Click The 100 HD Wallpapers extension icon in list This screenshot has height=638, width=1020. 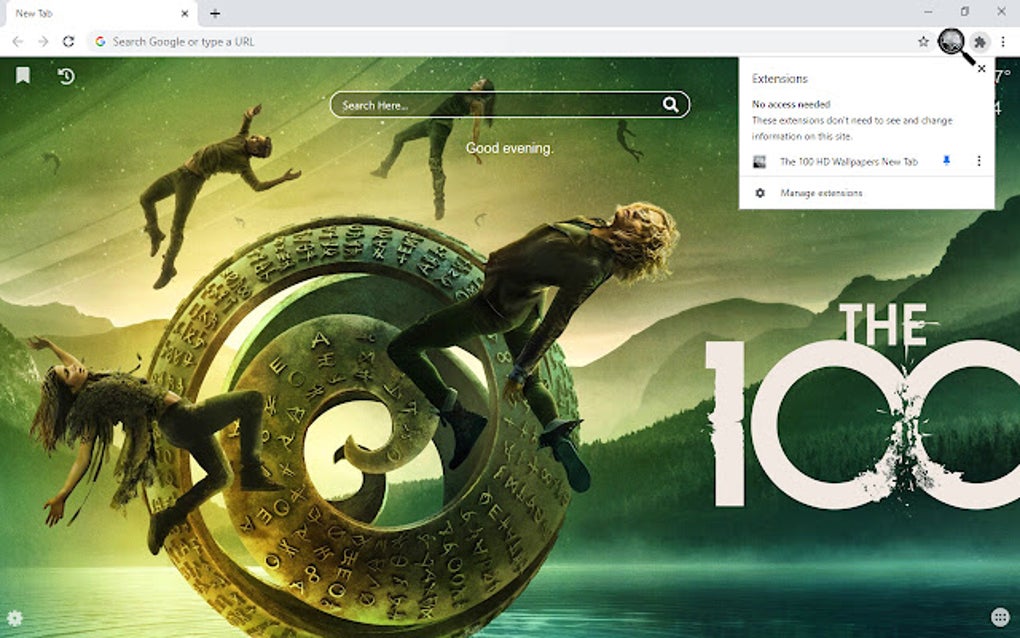pyautogui.click(x=759, y=161)
